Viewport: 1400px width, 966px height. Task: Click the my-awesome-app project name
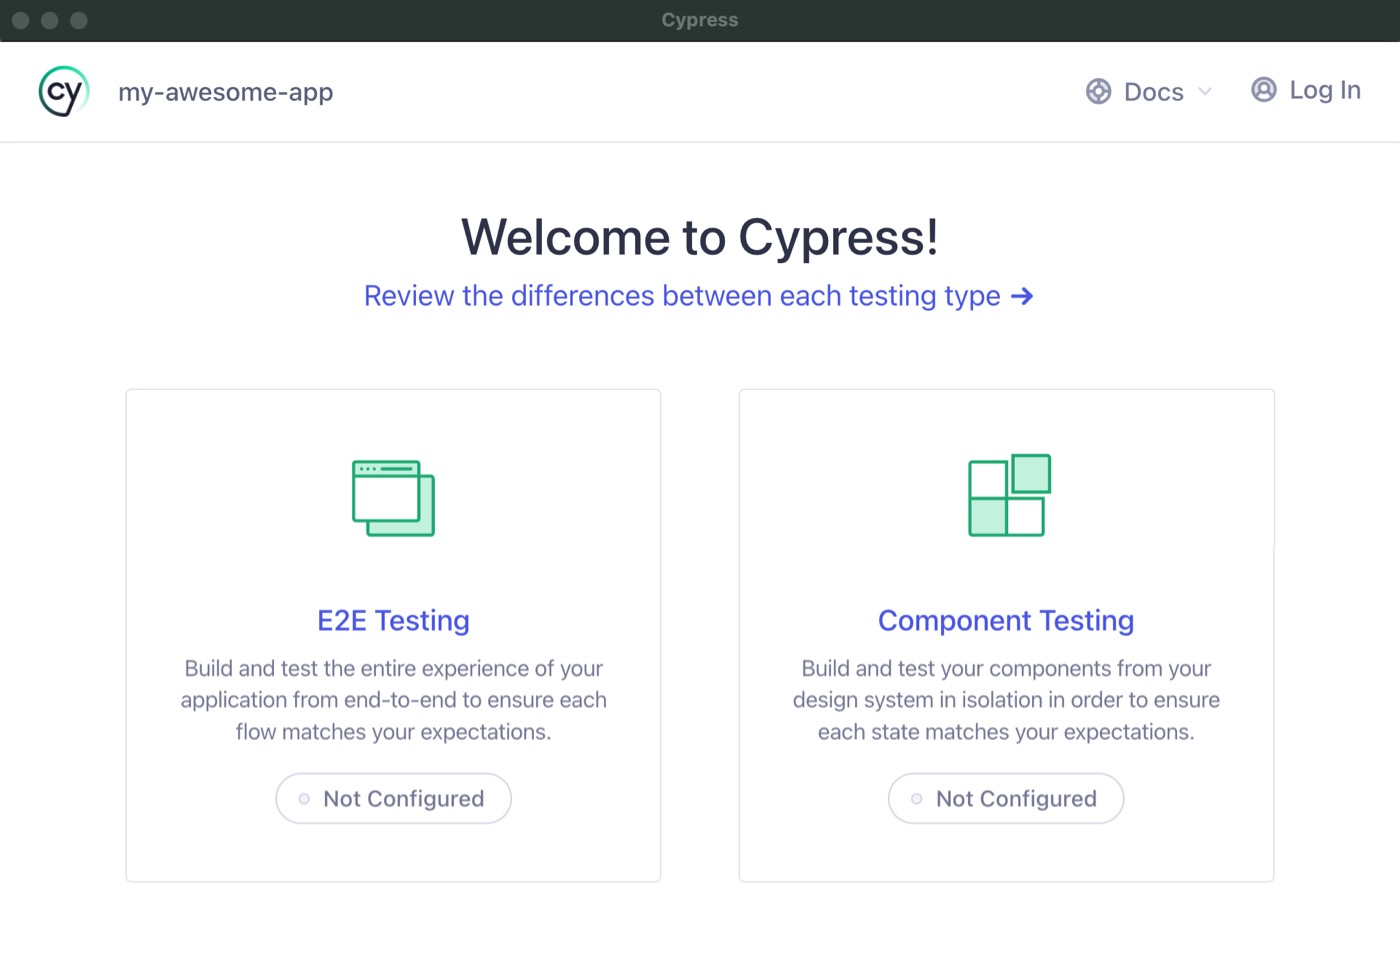click(x=226, y=91)
